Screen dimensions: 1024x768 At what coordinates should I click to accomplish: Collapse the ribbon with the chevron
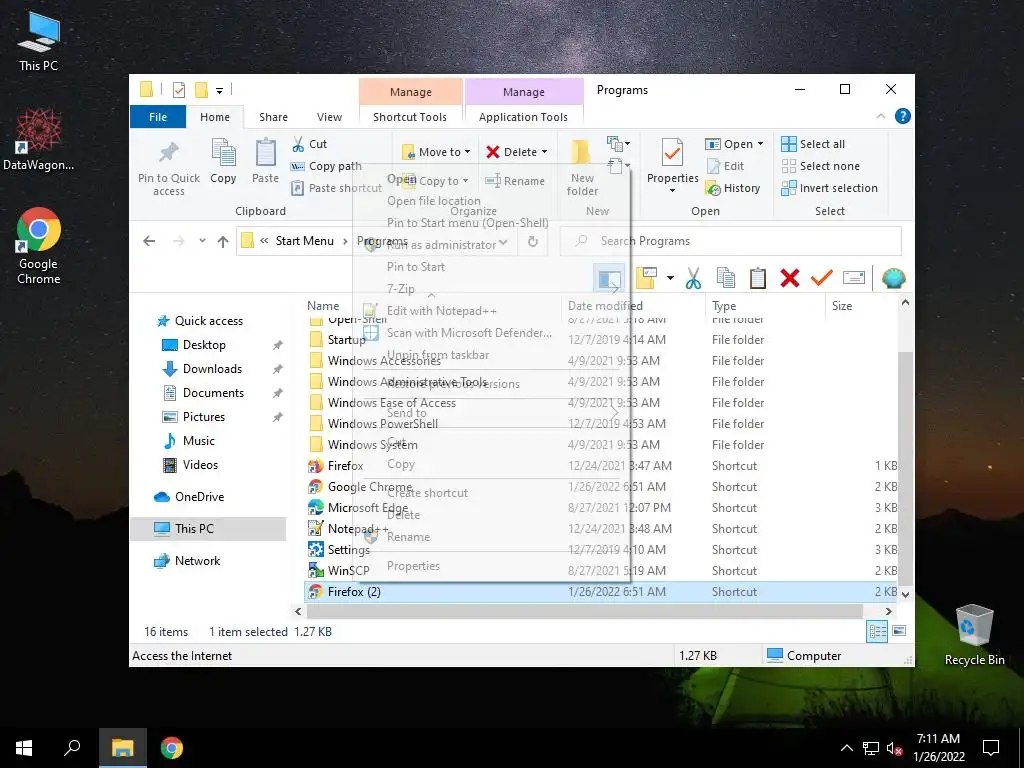(880, 116)
